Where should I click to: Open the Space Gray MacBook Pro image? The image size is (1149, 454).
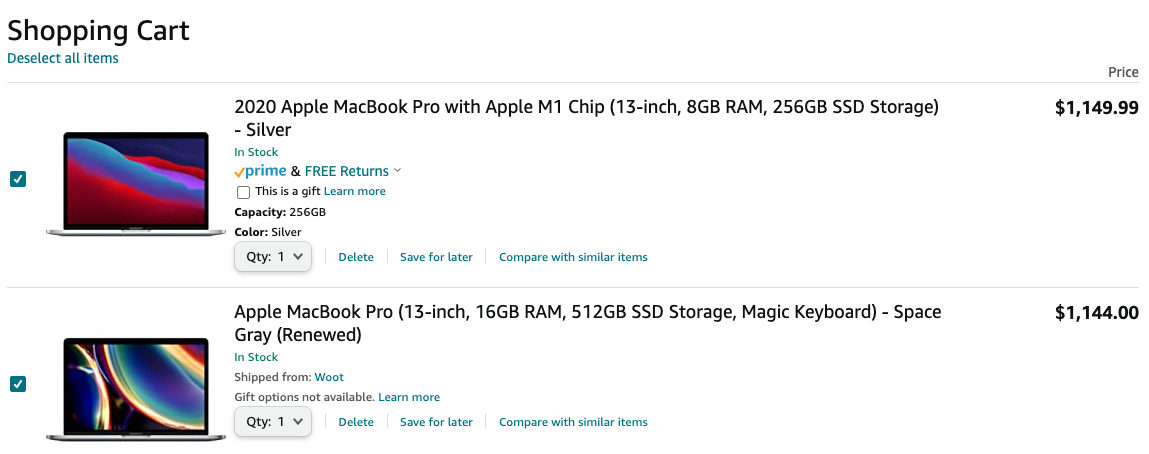click(136, 389)
